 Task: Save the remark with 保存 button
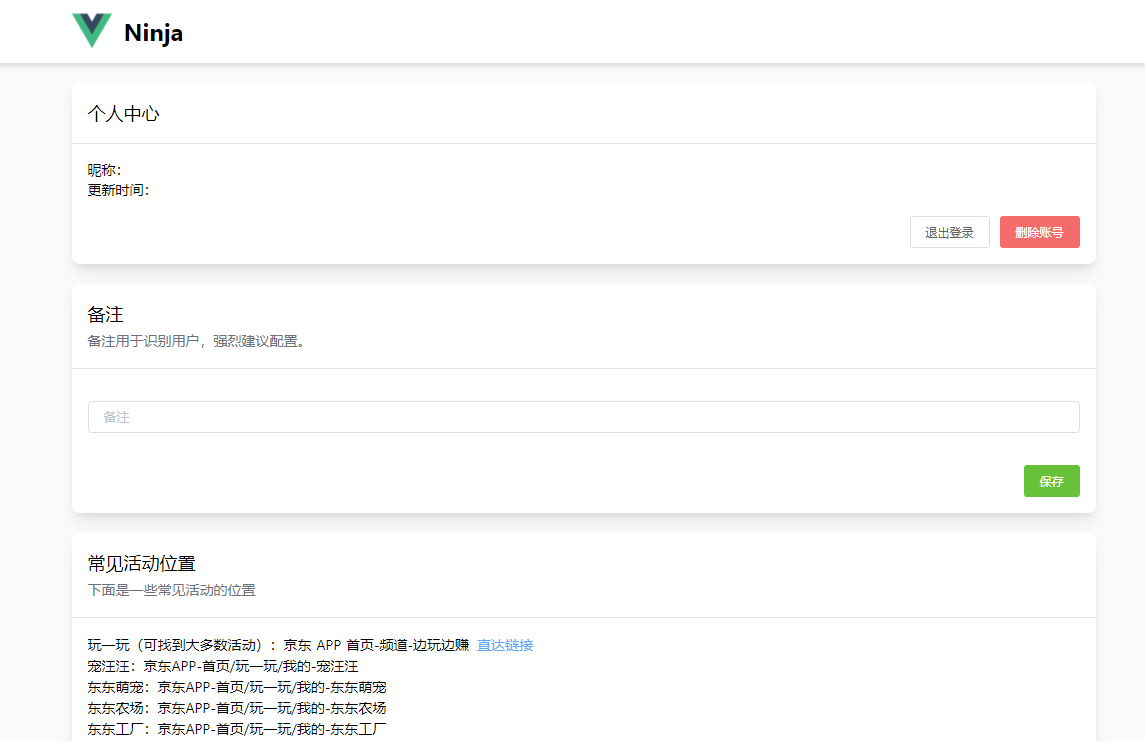click(1052, 481)
